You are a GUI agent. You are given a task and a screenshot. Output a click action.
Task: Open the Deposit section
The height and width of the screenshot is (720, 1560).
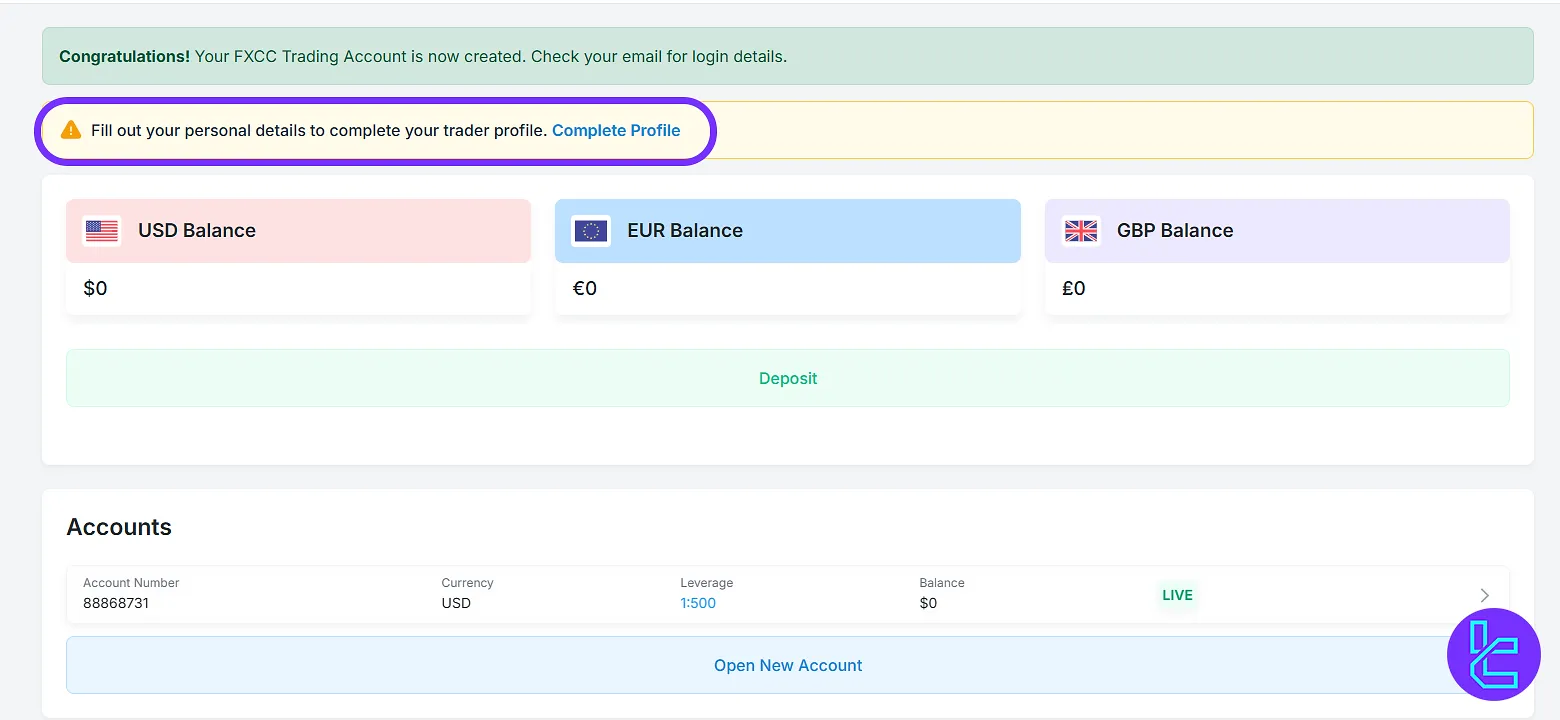coord(787,378)
